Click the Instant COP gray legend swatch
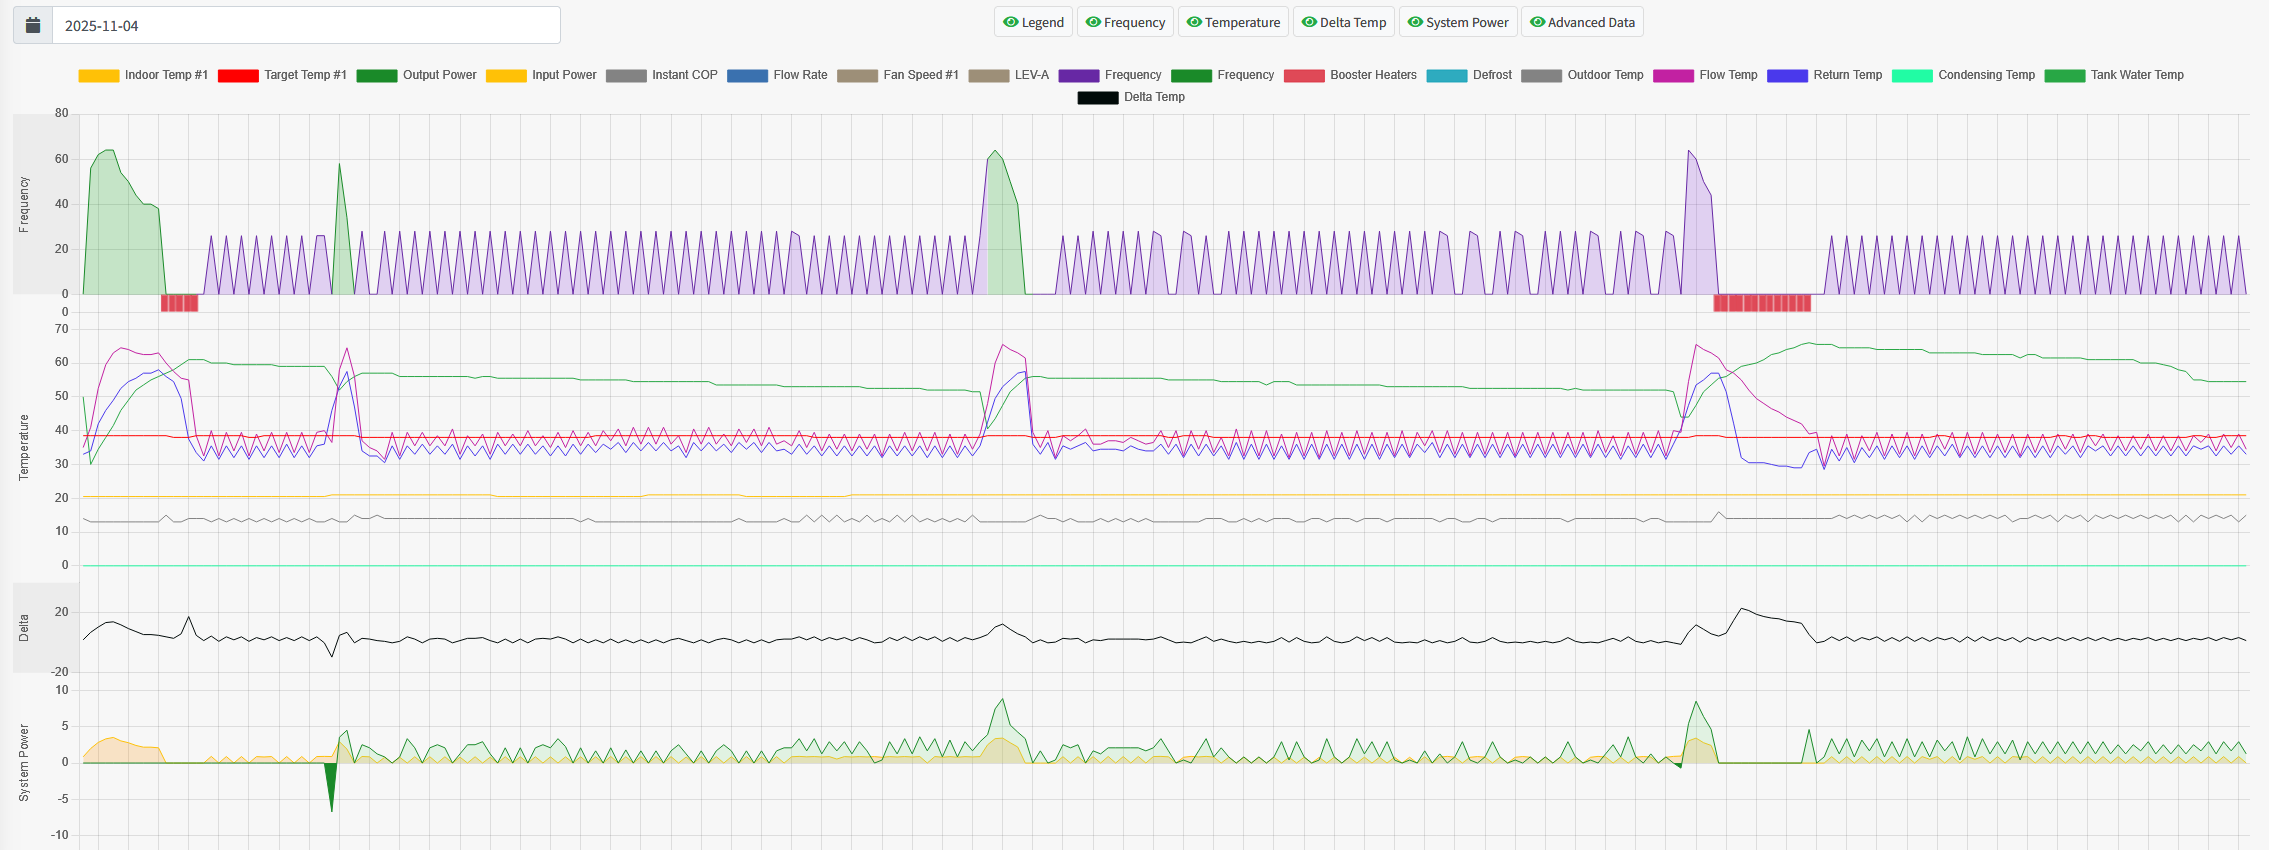The width and height of the screenshot is (2269, 850). point(626,76)
